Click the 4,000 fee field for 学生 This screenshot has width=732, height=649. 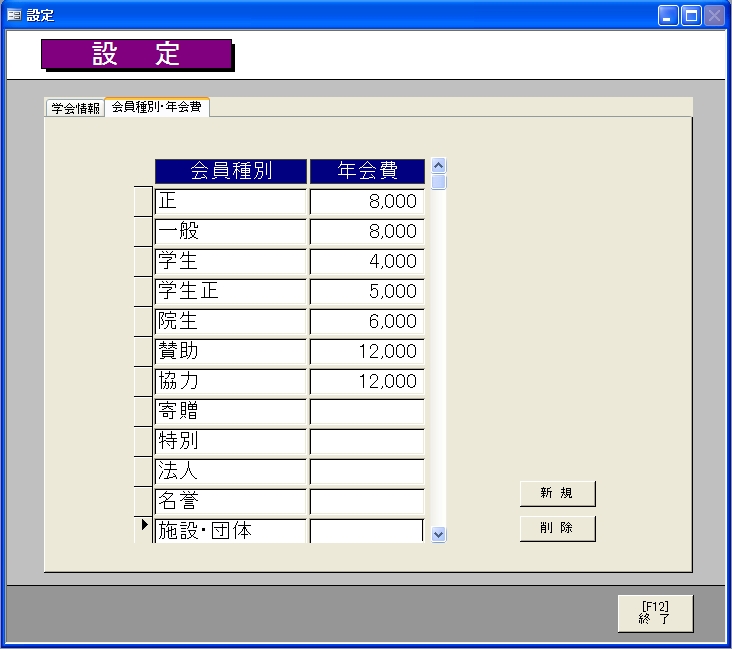367,261
